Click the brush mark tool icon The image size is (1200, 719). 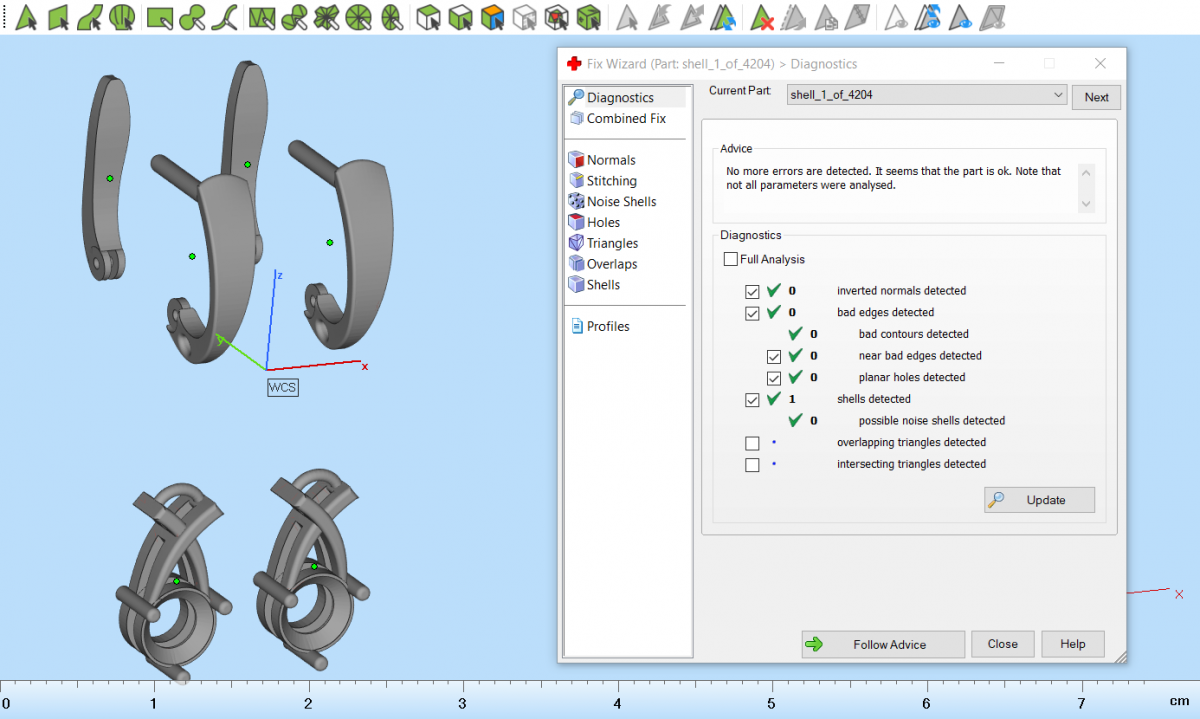[x=193, y=17]
